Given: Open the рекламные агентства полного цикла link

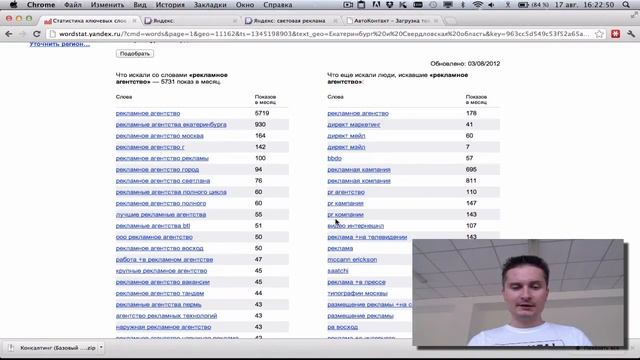Looking at the screenshot, I should [171, 192].
